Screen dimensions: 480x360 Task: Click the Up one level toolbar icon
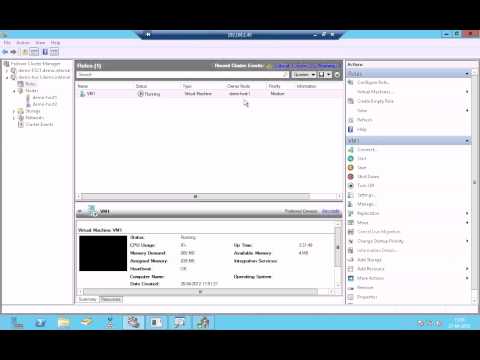25,52
